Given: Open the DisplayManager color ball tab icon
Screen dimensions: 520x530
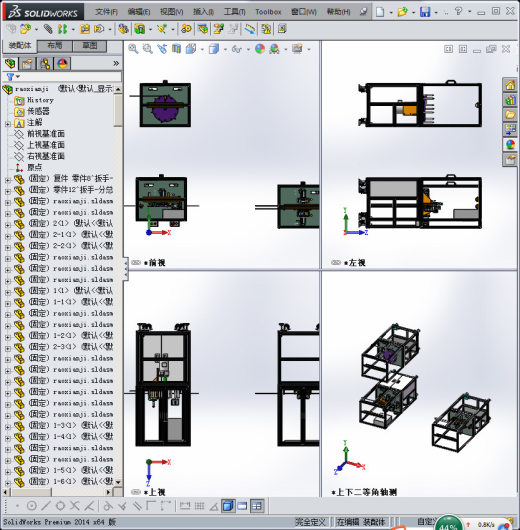Looking at the screenshot, I should (x=62, y=63).
